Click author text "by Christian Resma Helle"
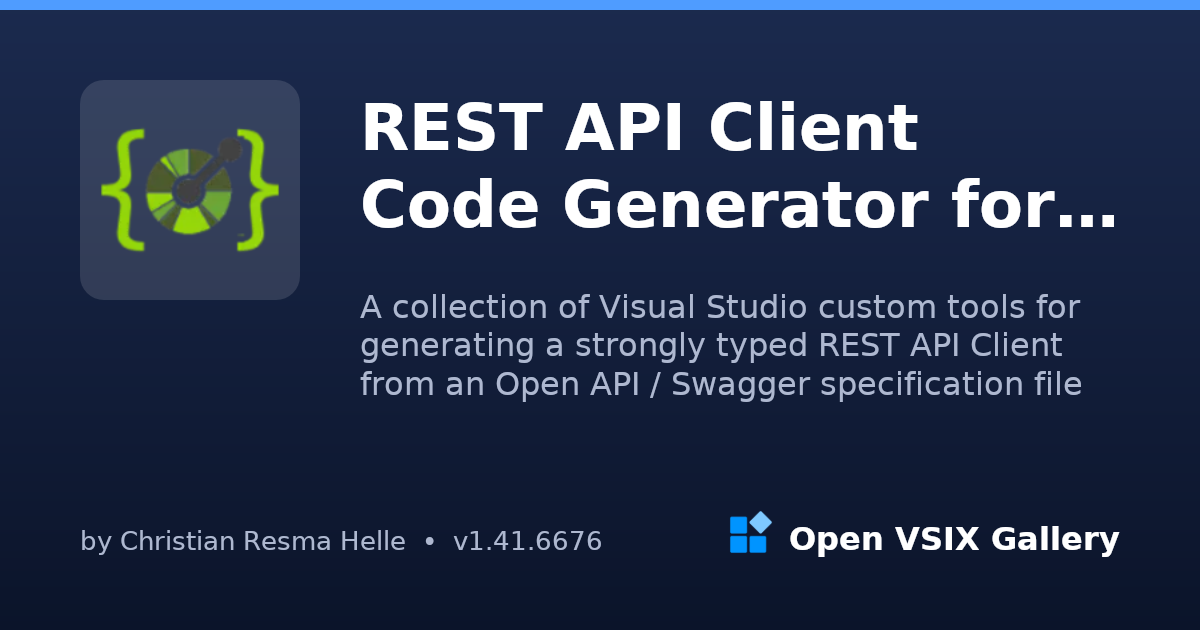The height and width of the screenshot is (630, 1200). click(243, 542)
